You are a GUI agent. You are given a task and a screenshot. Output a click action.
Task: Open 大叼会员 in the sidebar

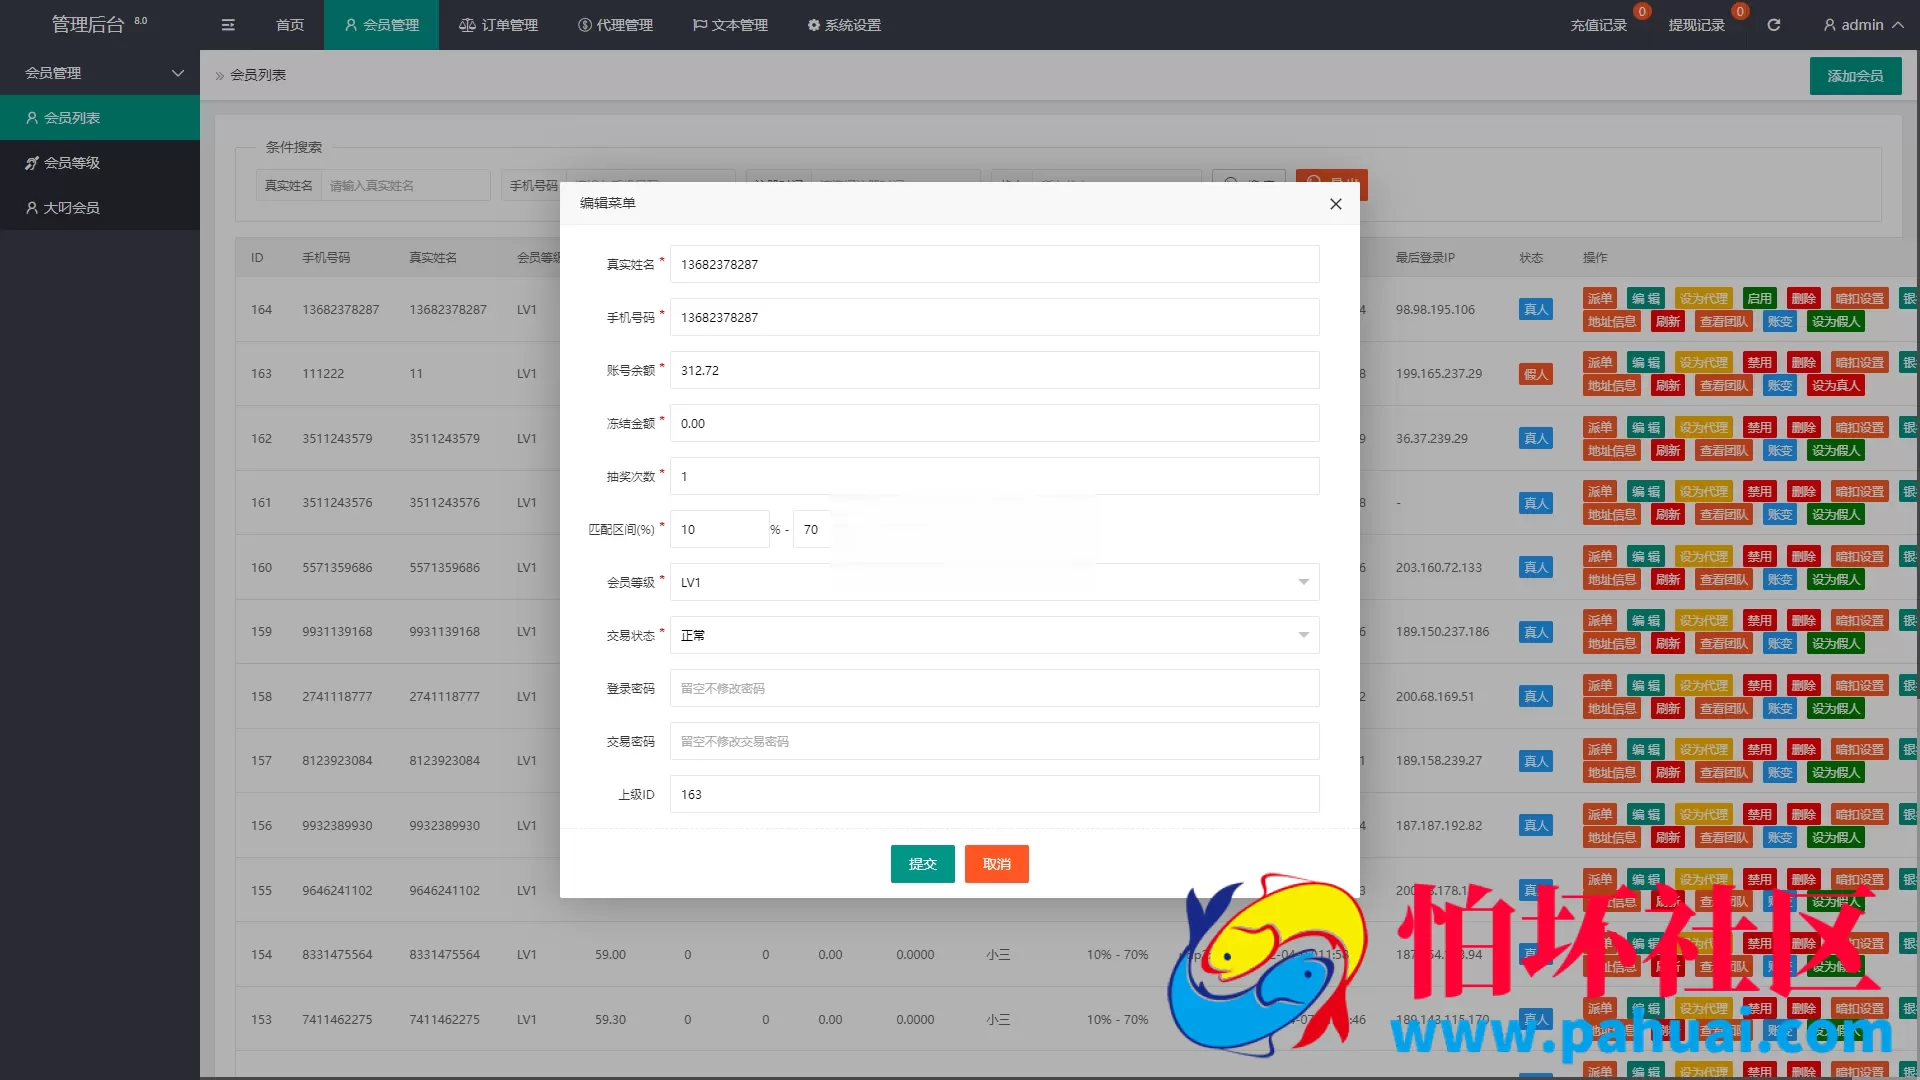[72, 208]
